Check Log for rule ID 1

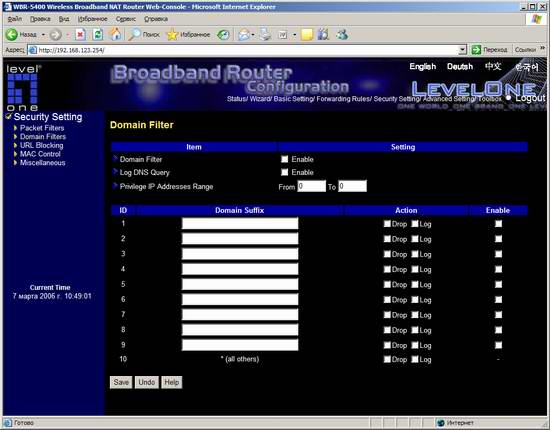[x=415, y=224]
